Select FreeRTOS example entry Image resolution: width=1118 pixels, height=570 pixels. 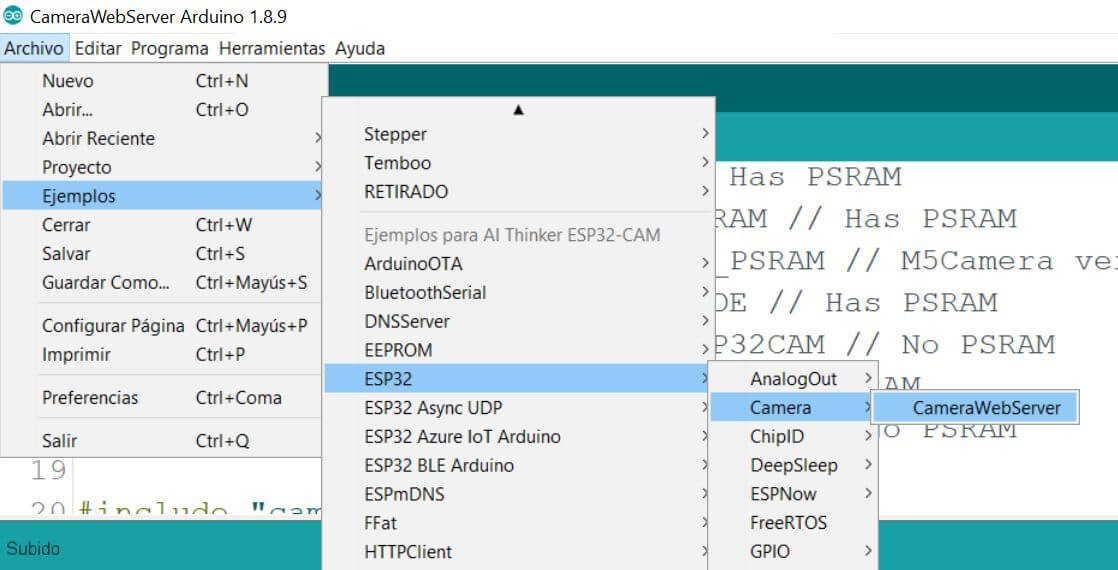(x=788, y=523)
